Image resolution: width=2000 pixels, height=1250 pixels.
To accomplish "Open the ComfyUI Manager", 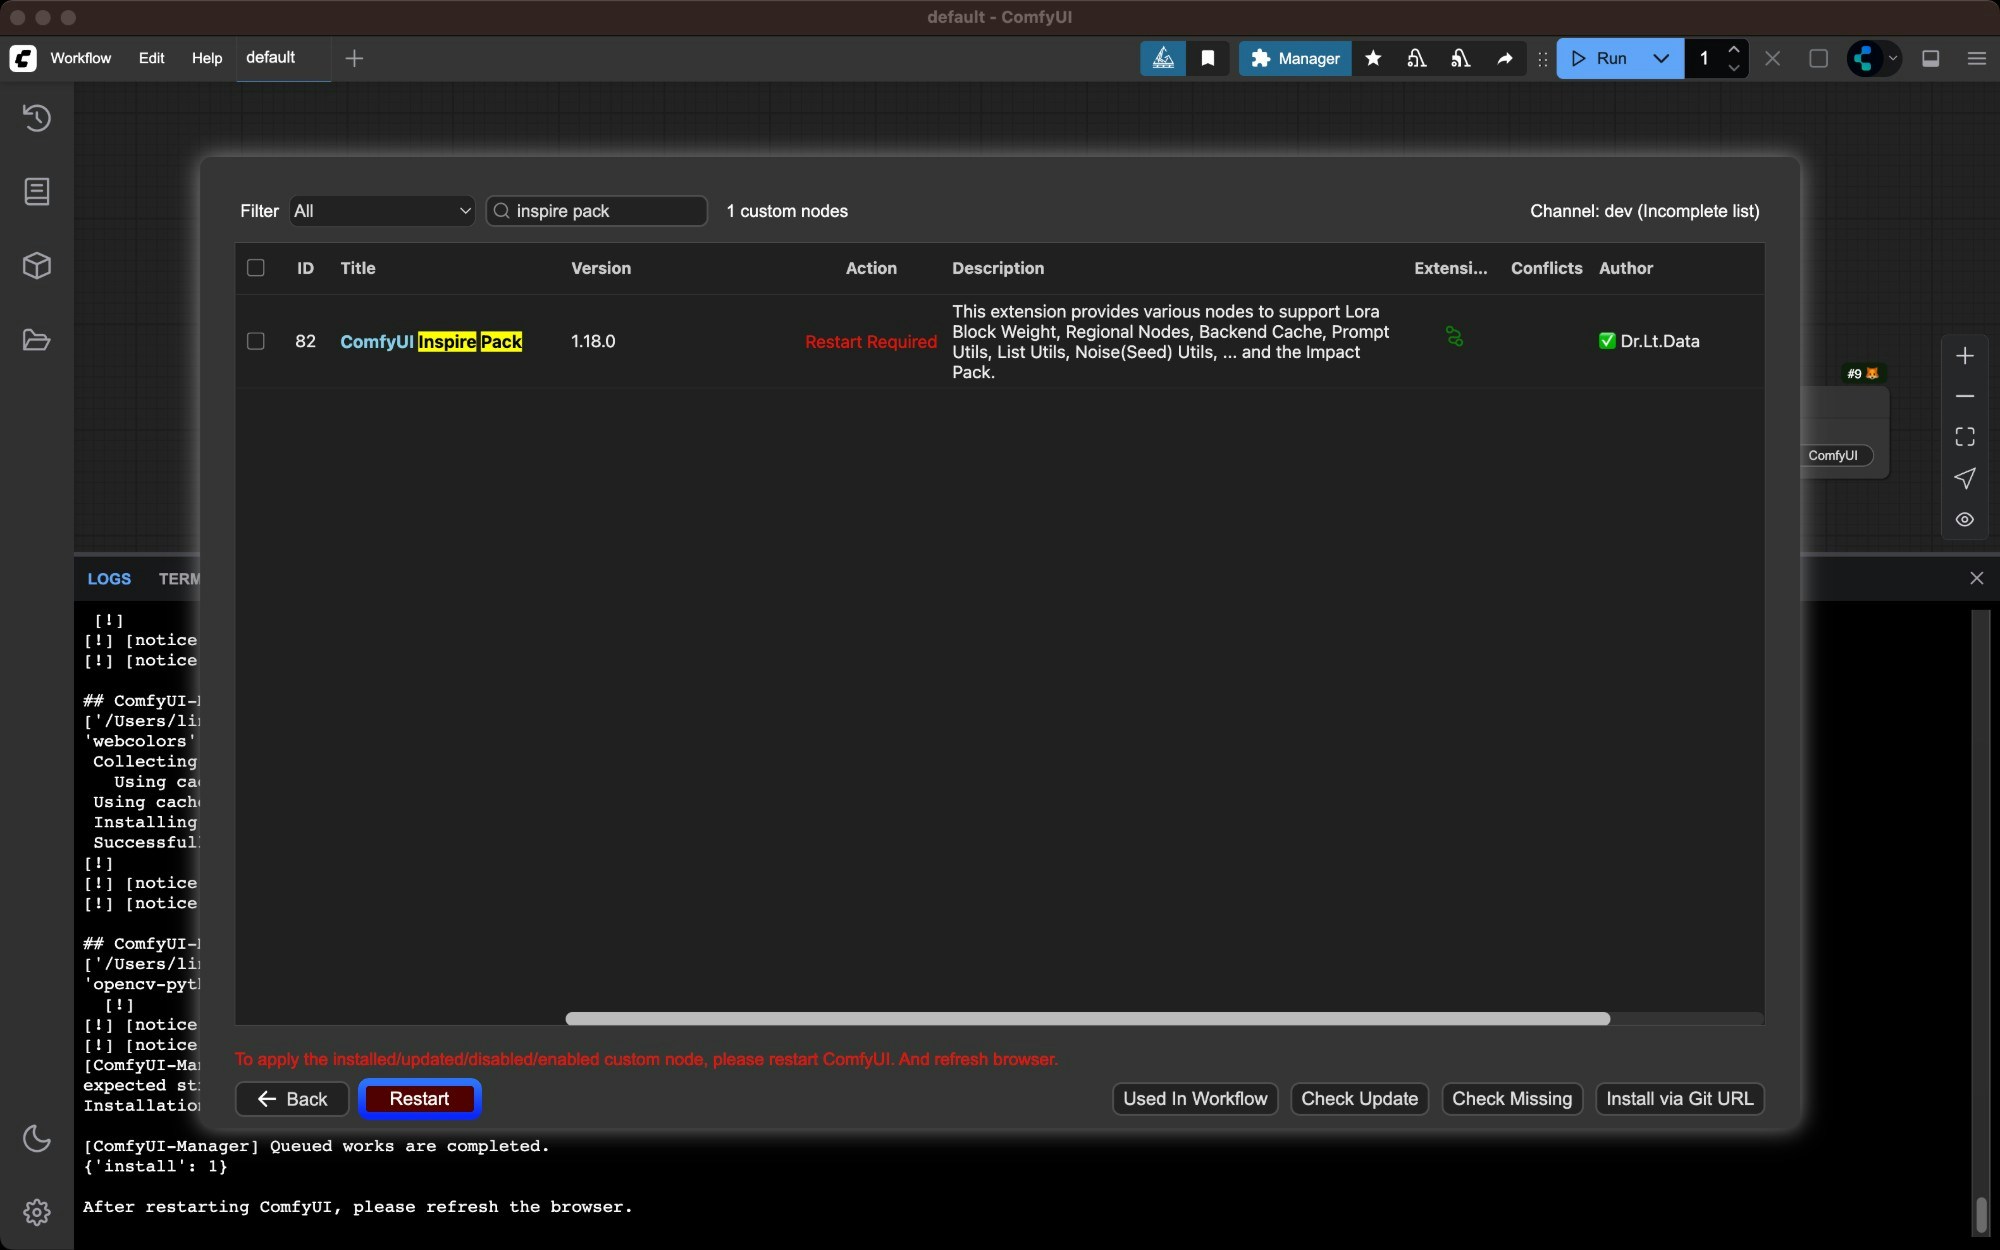I will coord(1293,59).
